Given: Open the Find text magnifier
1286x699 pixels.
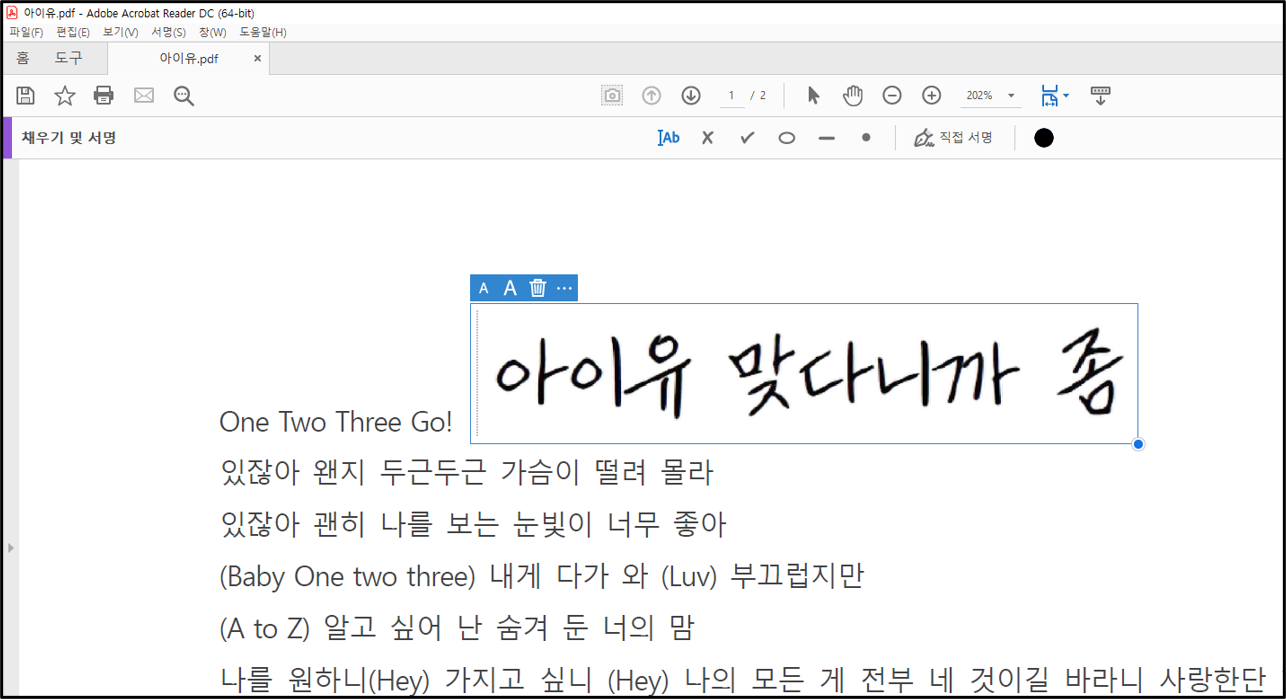Looking at the screenshot, I should coord(184,96).
